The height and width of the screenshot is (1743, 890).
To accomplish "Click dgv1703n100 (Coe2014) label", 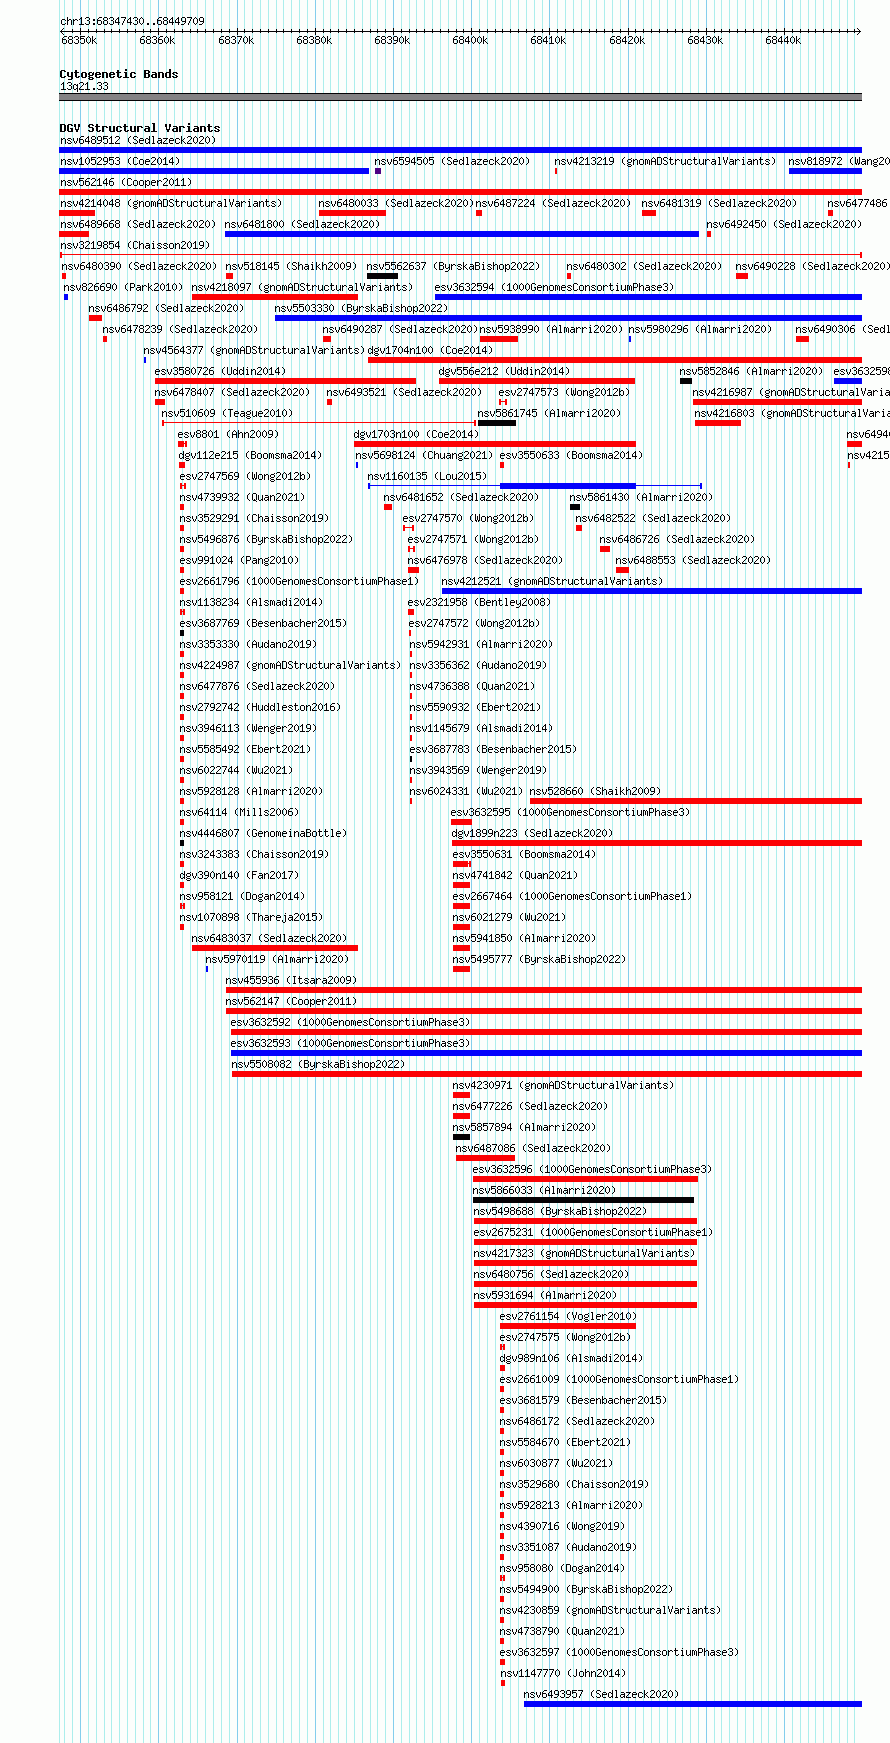I will (416, 434).
